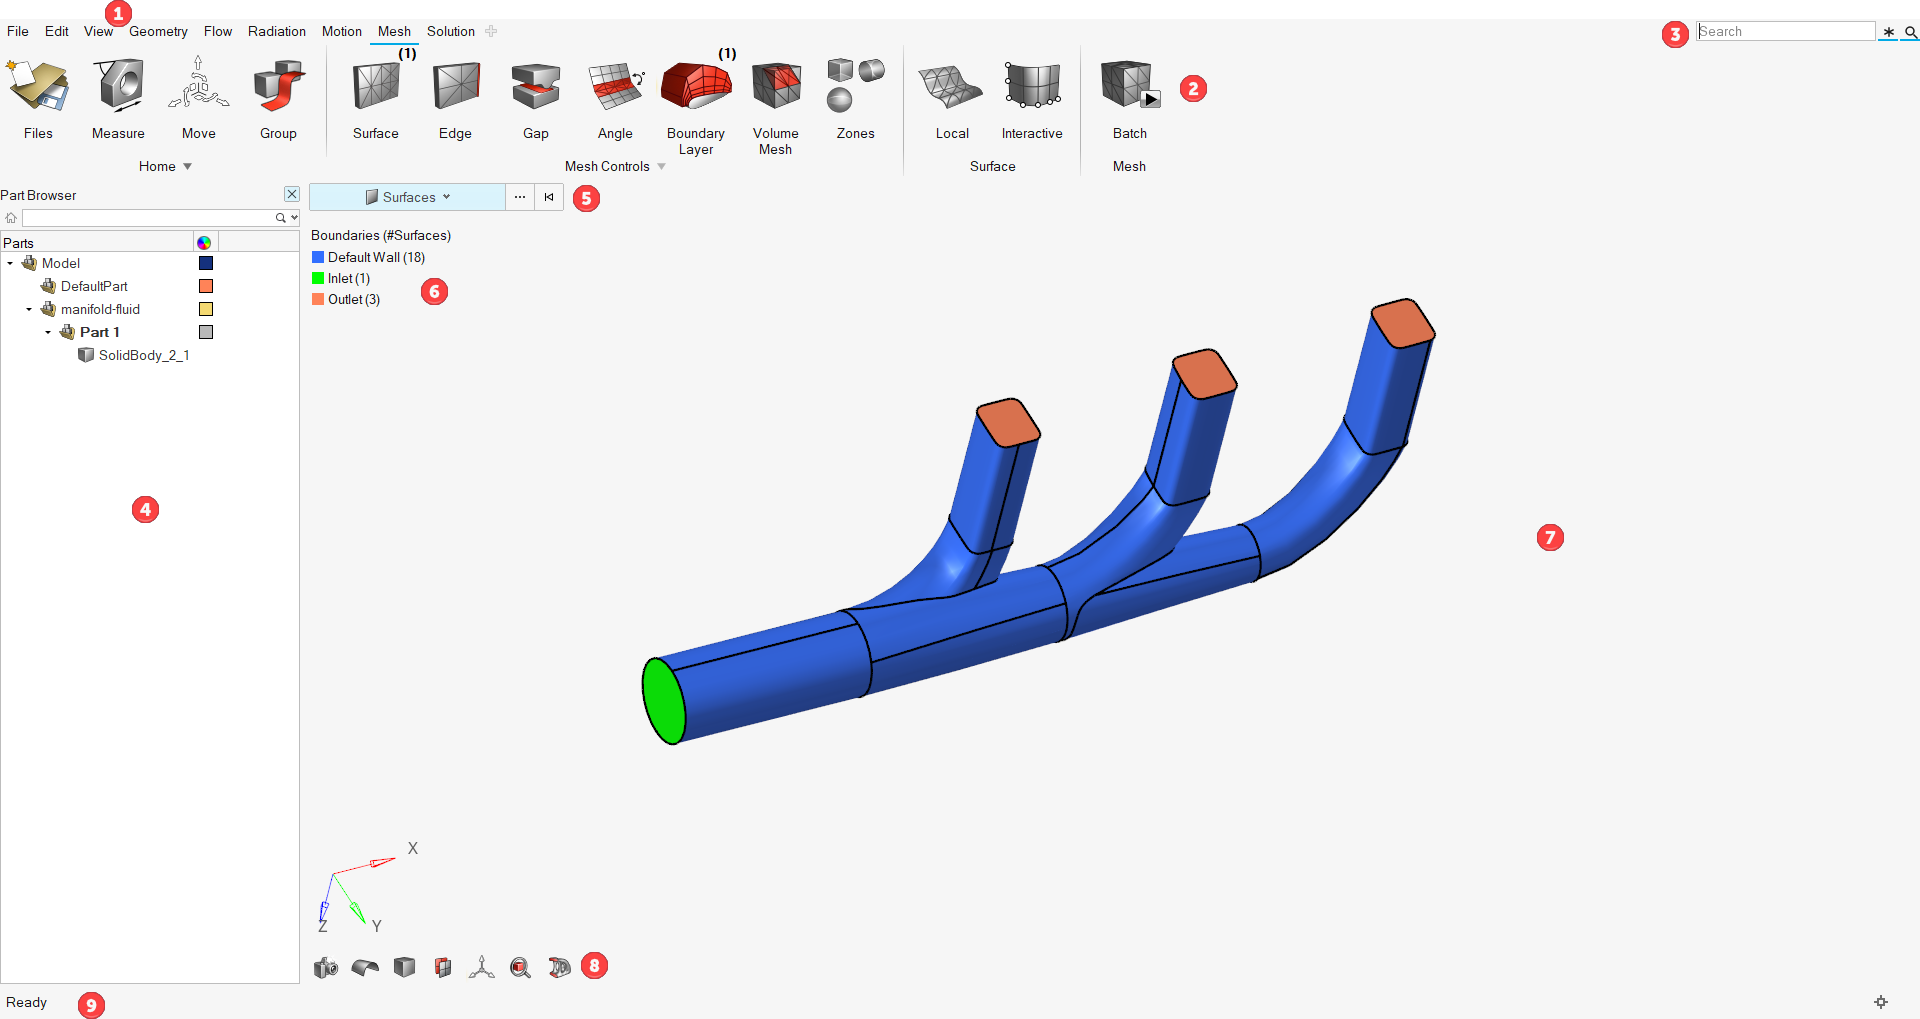Click the Batch mesh icon
1920x1019 pixels.
pos(1129,88)
